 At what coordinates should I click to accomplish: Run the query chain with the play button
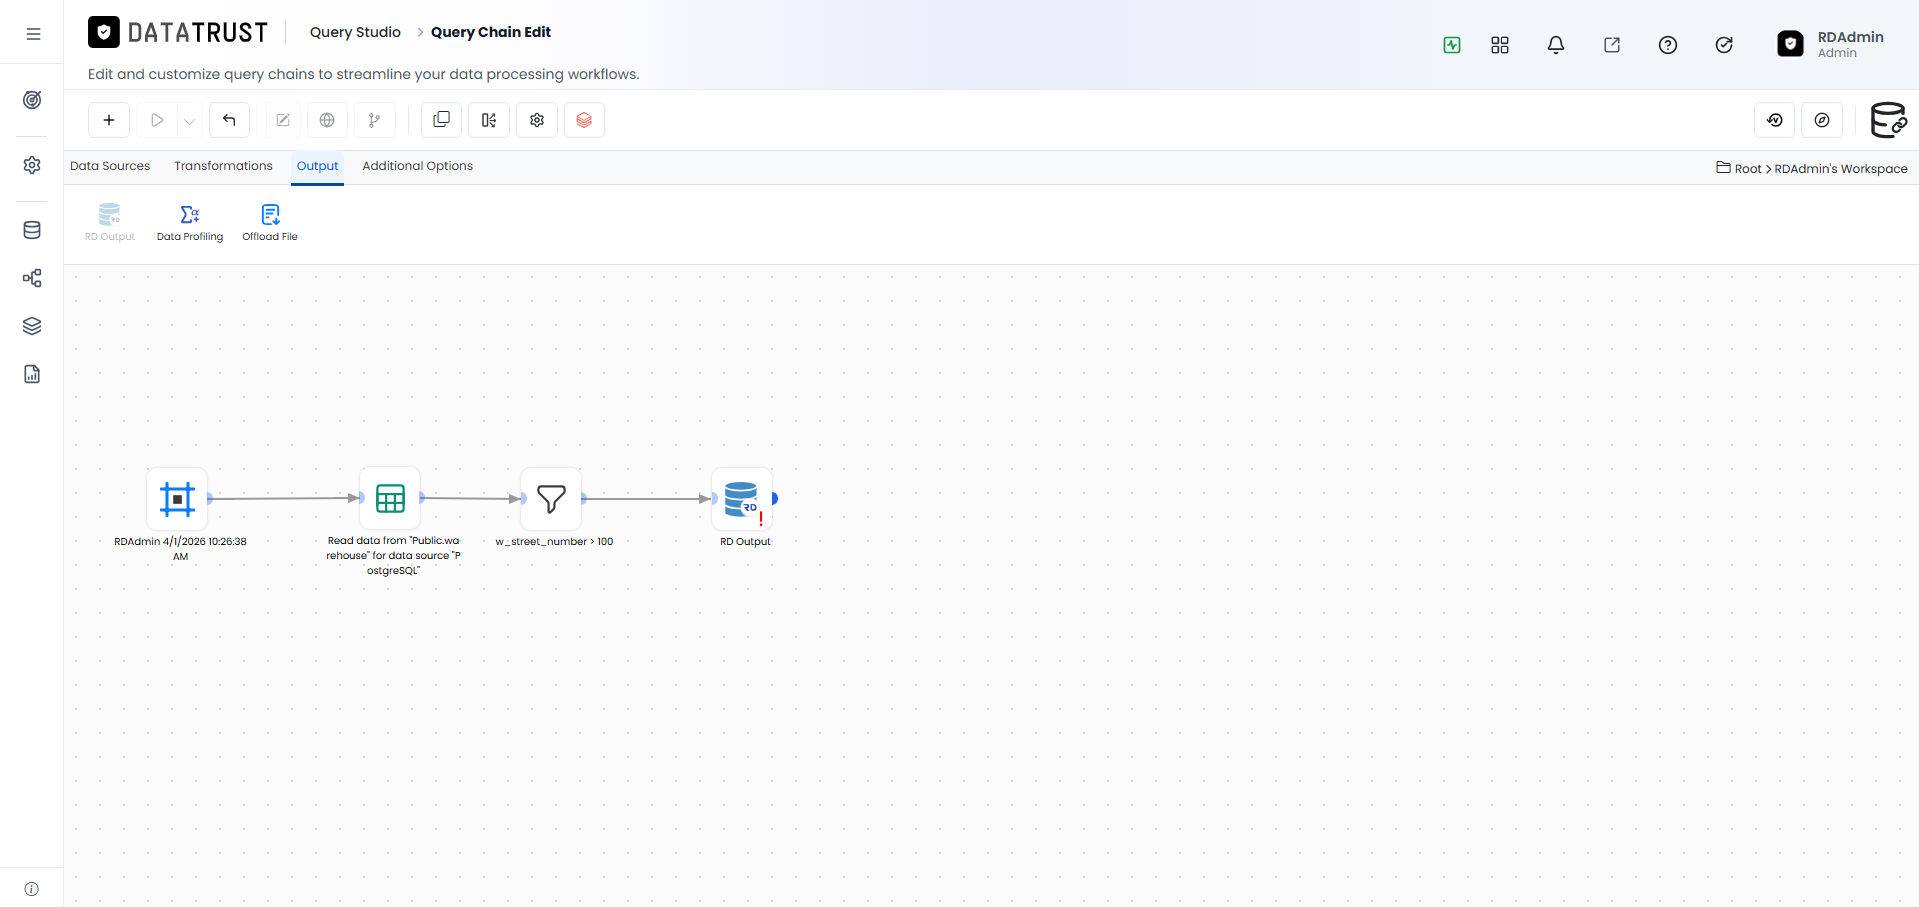click(157, 120)
